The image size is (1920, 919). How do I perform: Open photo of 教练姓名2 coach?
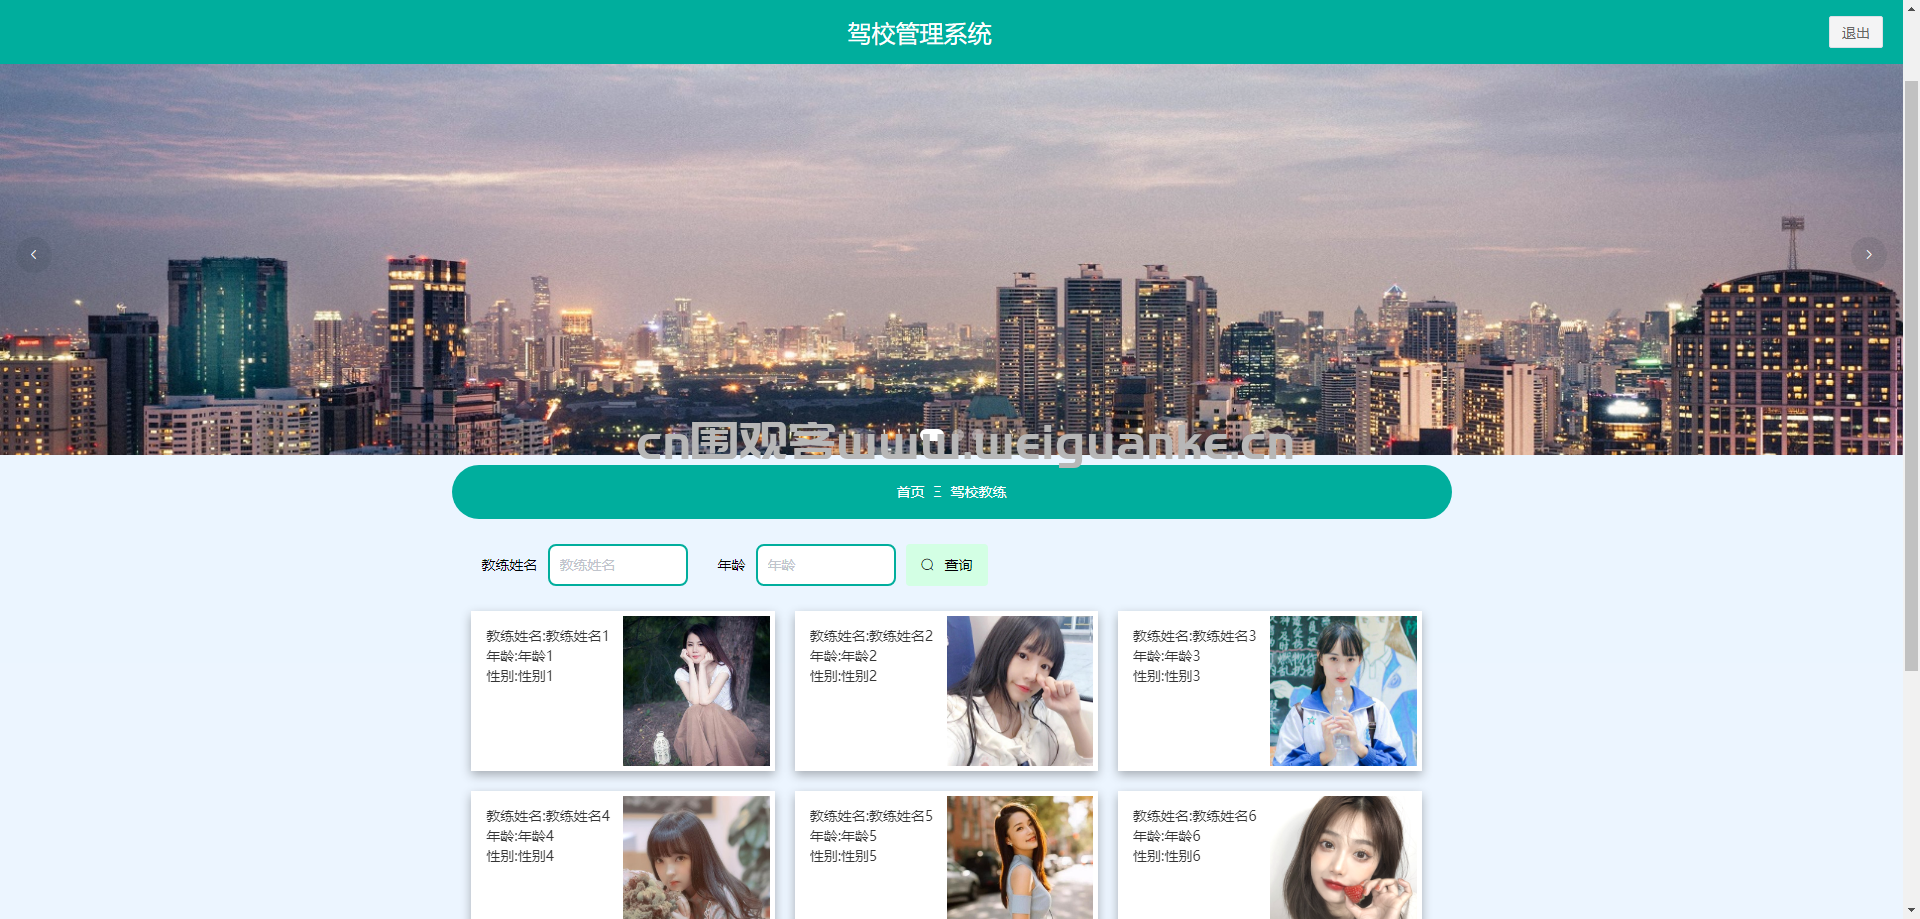click(x=1020, y=691)
